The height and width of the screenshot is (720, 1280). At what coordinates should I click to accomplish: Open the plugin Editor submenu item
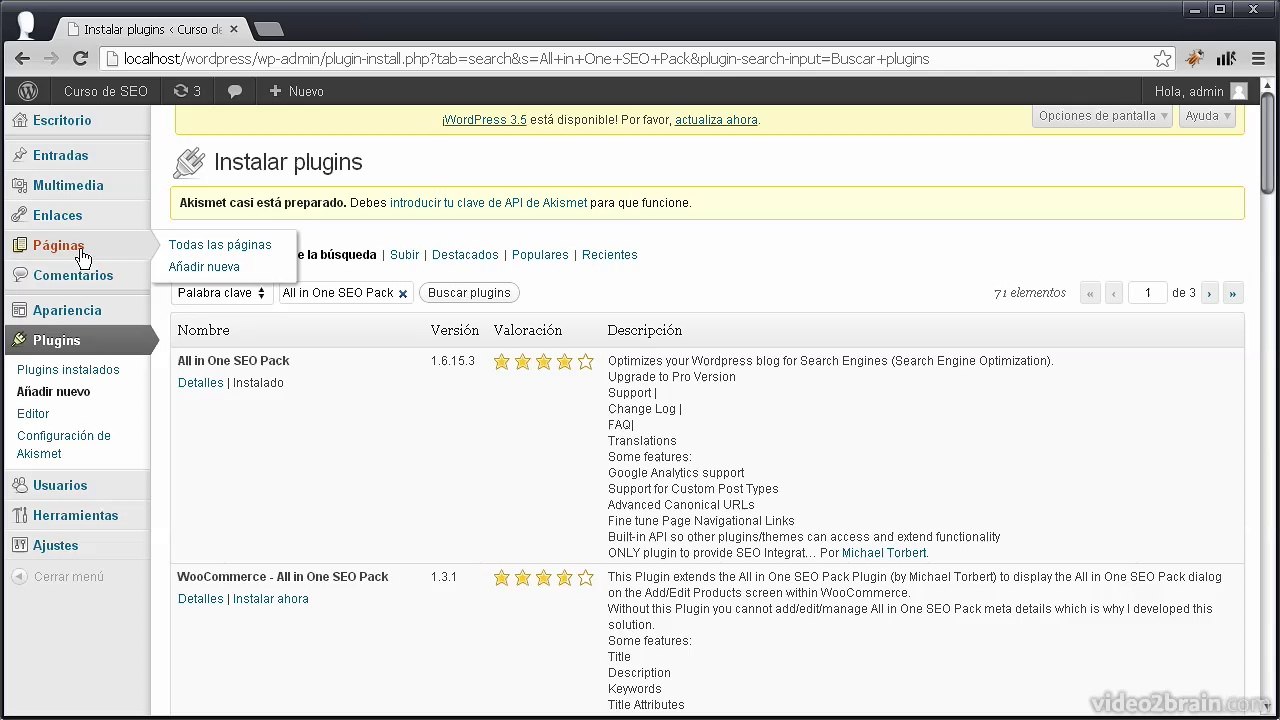[x=33, y=414]
